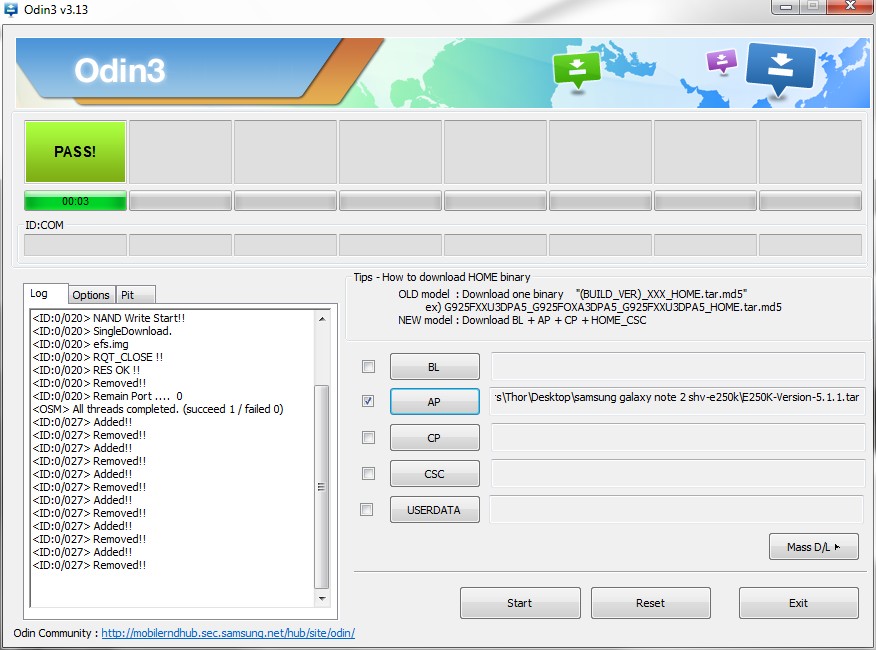Viewport: 876px width, 650px height.
Task: Enable the CSC checkbox
Action: click(x=368, y=473)
